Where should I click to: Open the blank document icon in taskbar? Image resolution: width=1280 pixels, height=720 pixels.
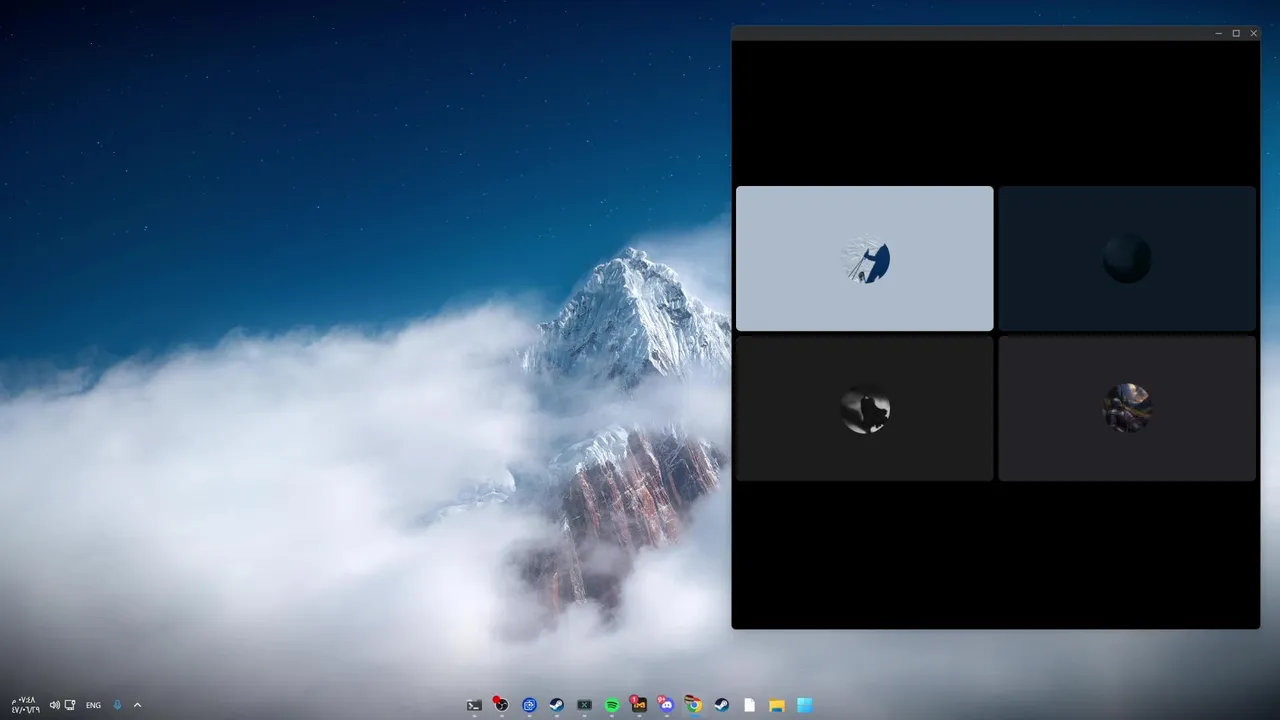coord(749,705)
